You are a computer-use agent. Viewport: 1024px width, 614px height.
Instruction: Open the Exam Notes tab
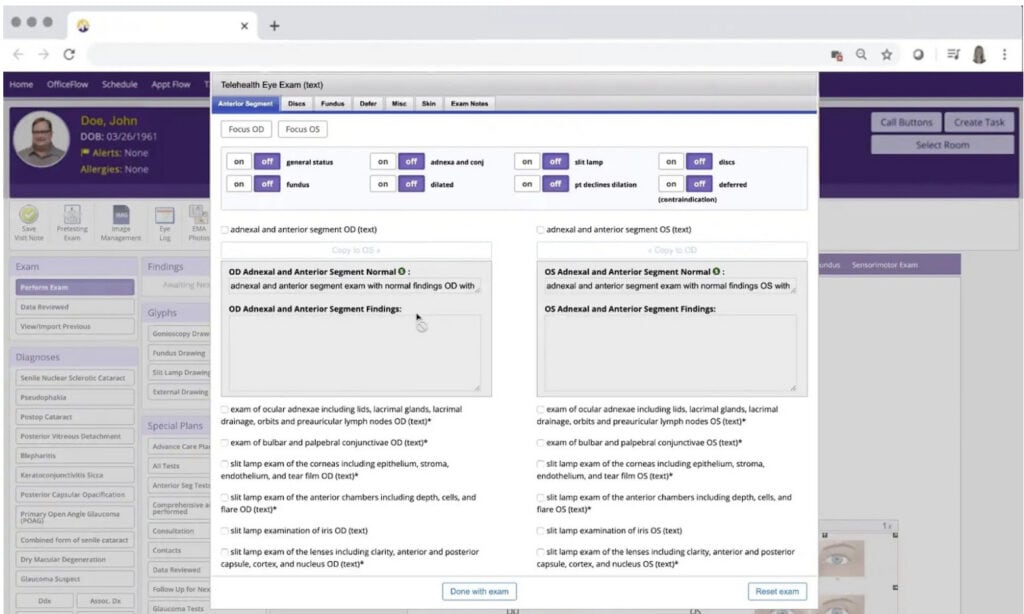click(469, 104)
